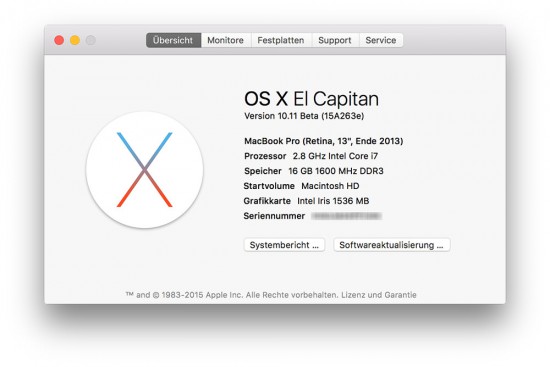Select the Übersicht tab

(173, 40)
